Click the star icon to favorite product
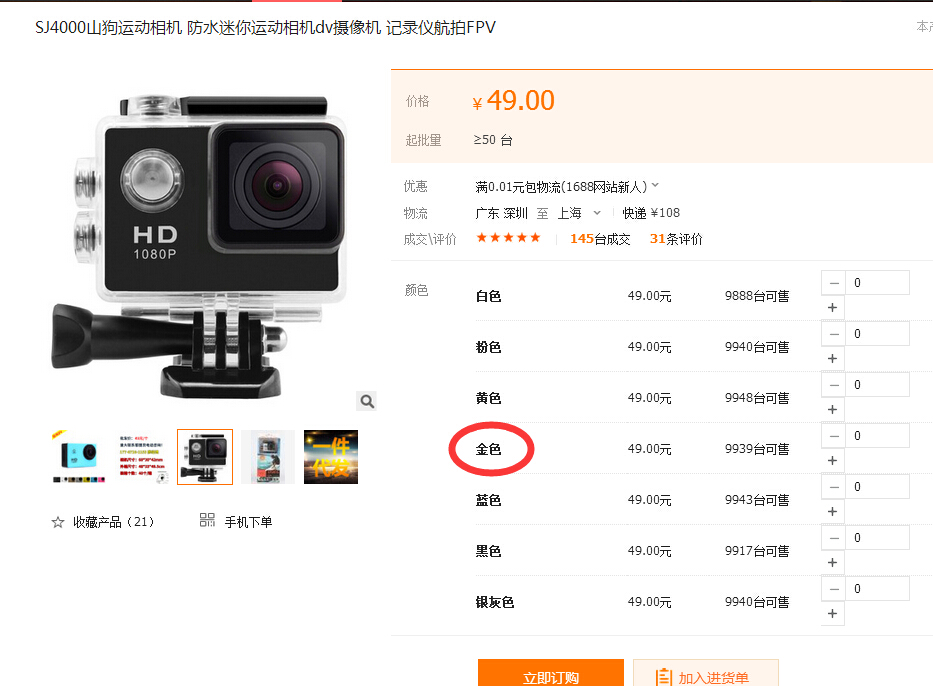 pos(58,522)
